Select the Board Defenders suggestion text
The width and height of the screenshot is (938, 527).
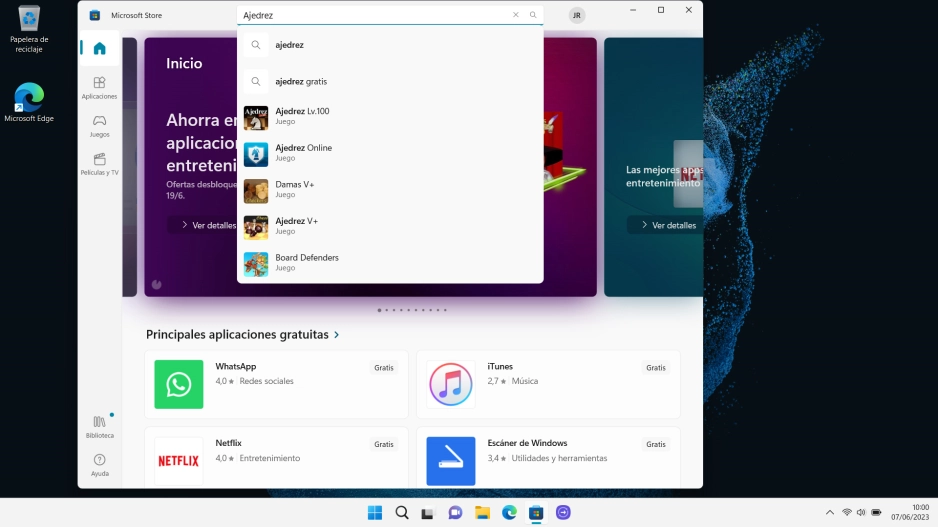[307, 258]
